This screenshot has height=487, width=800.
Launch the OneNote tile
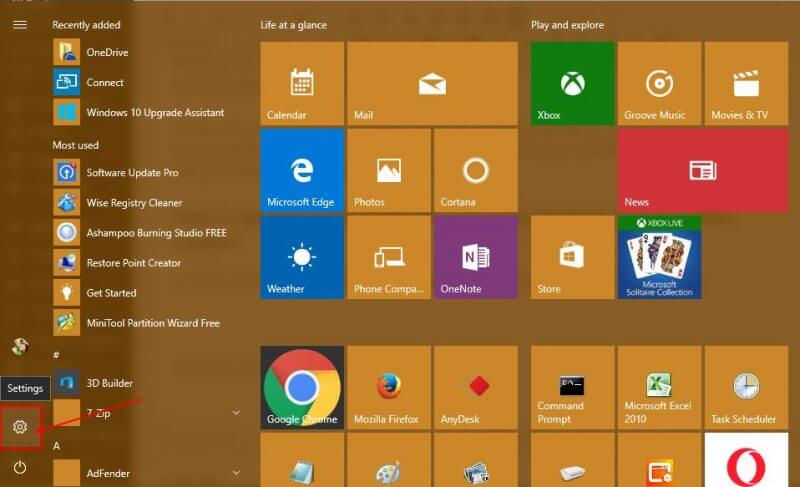coord(476,257)
